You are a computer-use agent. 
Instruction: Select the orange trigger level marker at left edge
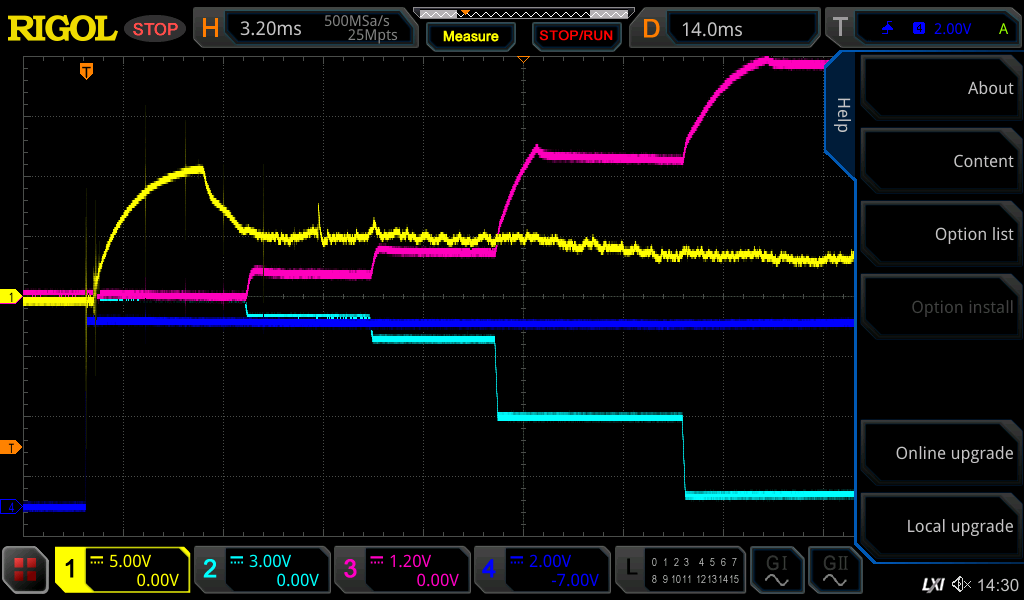[x=11, y=447]
